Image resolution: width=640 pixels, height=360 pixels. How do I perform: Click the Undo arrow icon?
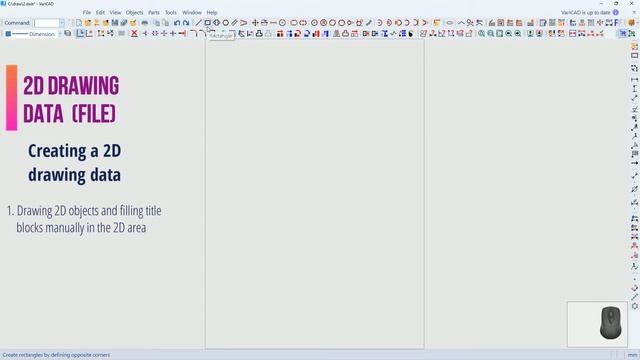[x=177, y=23]
